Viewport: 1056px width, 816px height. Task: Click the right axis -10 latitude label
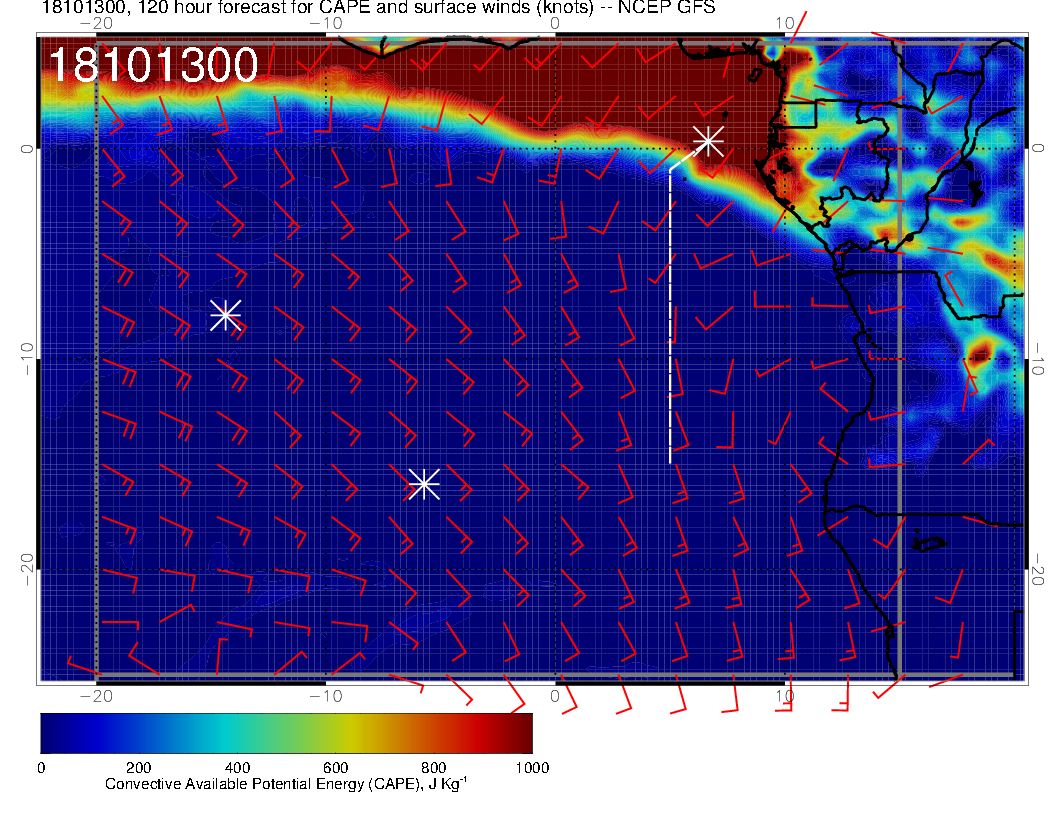[x=1039, y=357]
